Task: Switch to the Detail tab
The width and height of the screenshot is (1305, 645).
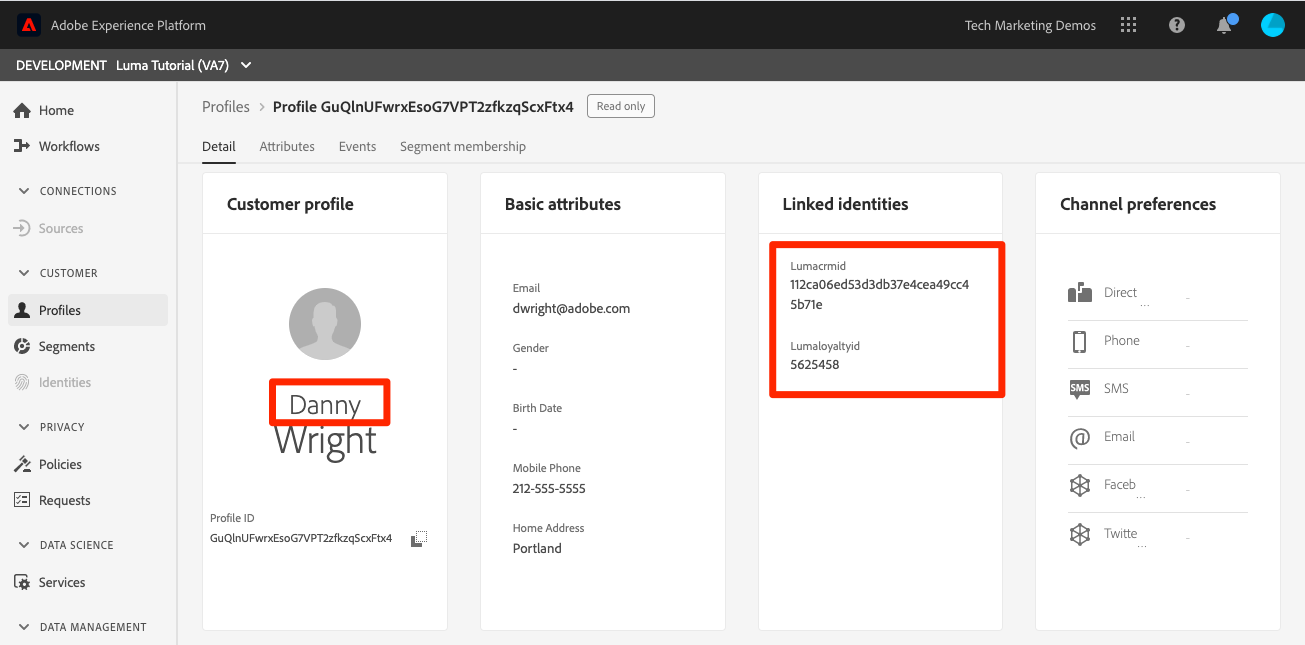Action: tap(219, 146)
